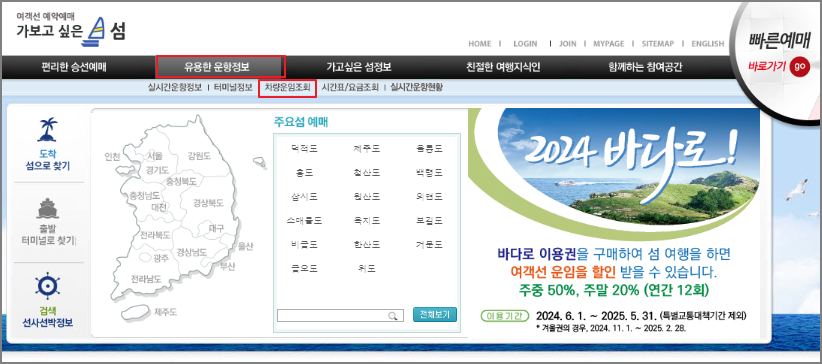Open the 함께하는 참여공간 menu
The width and height of the screenshot is (822, 364).
point(645,67)
